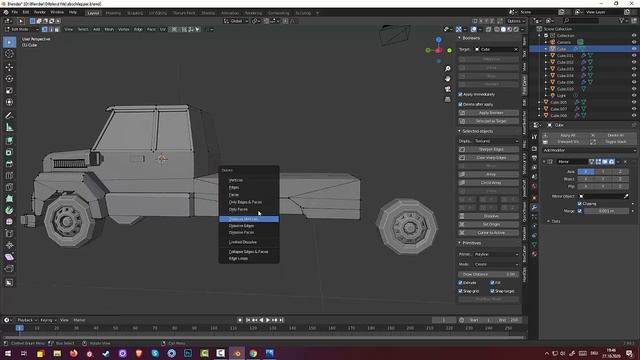Screen dimensions: 640x360
Task: Click the Set Origin button
Action: (489, 224)
